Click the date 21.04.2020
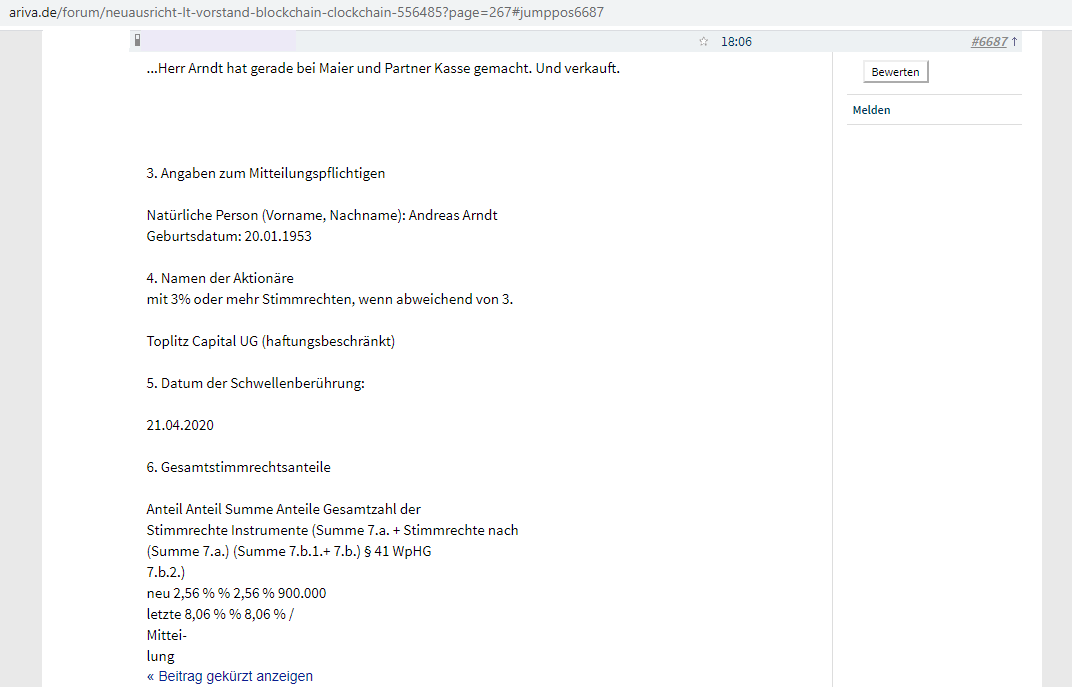The image size is (1072, 687). click(x=180, y=425)
